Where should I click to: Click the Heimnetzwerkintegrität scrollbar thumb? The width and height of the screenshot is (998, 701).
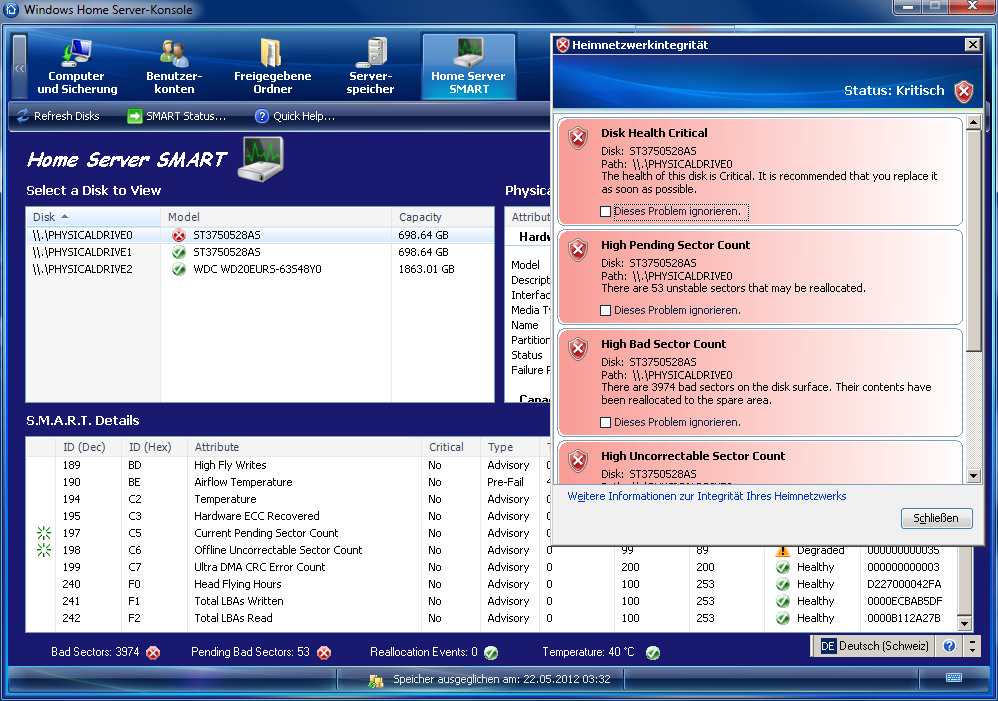973,242
